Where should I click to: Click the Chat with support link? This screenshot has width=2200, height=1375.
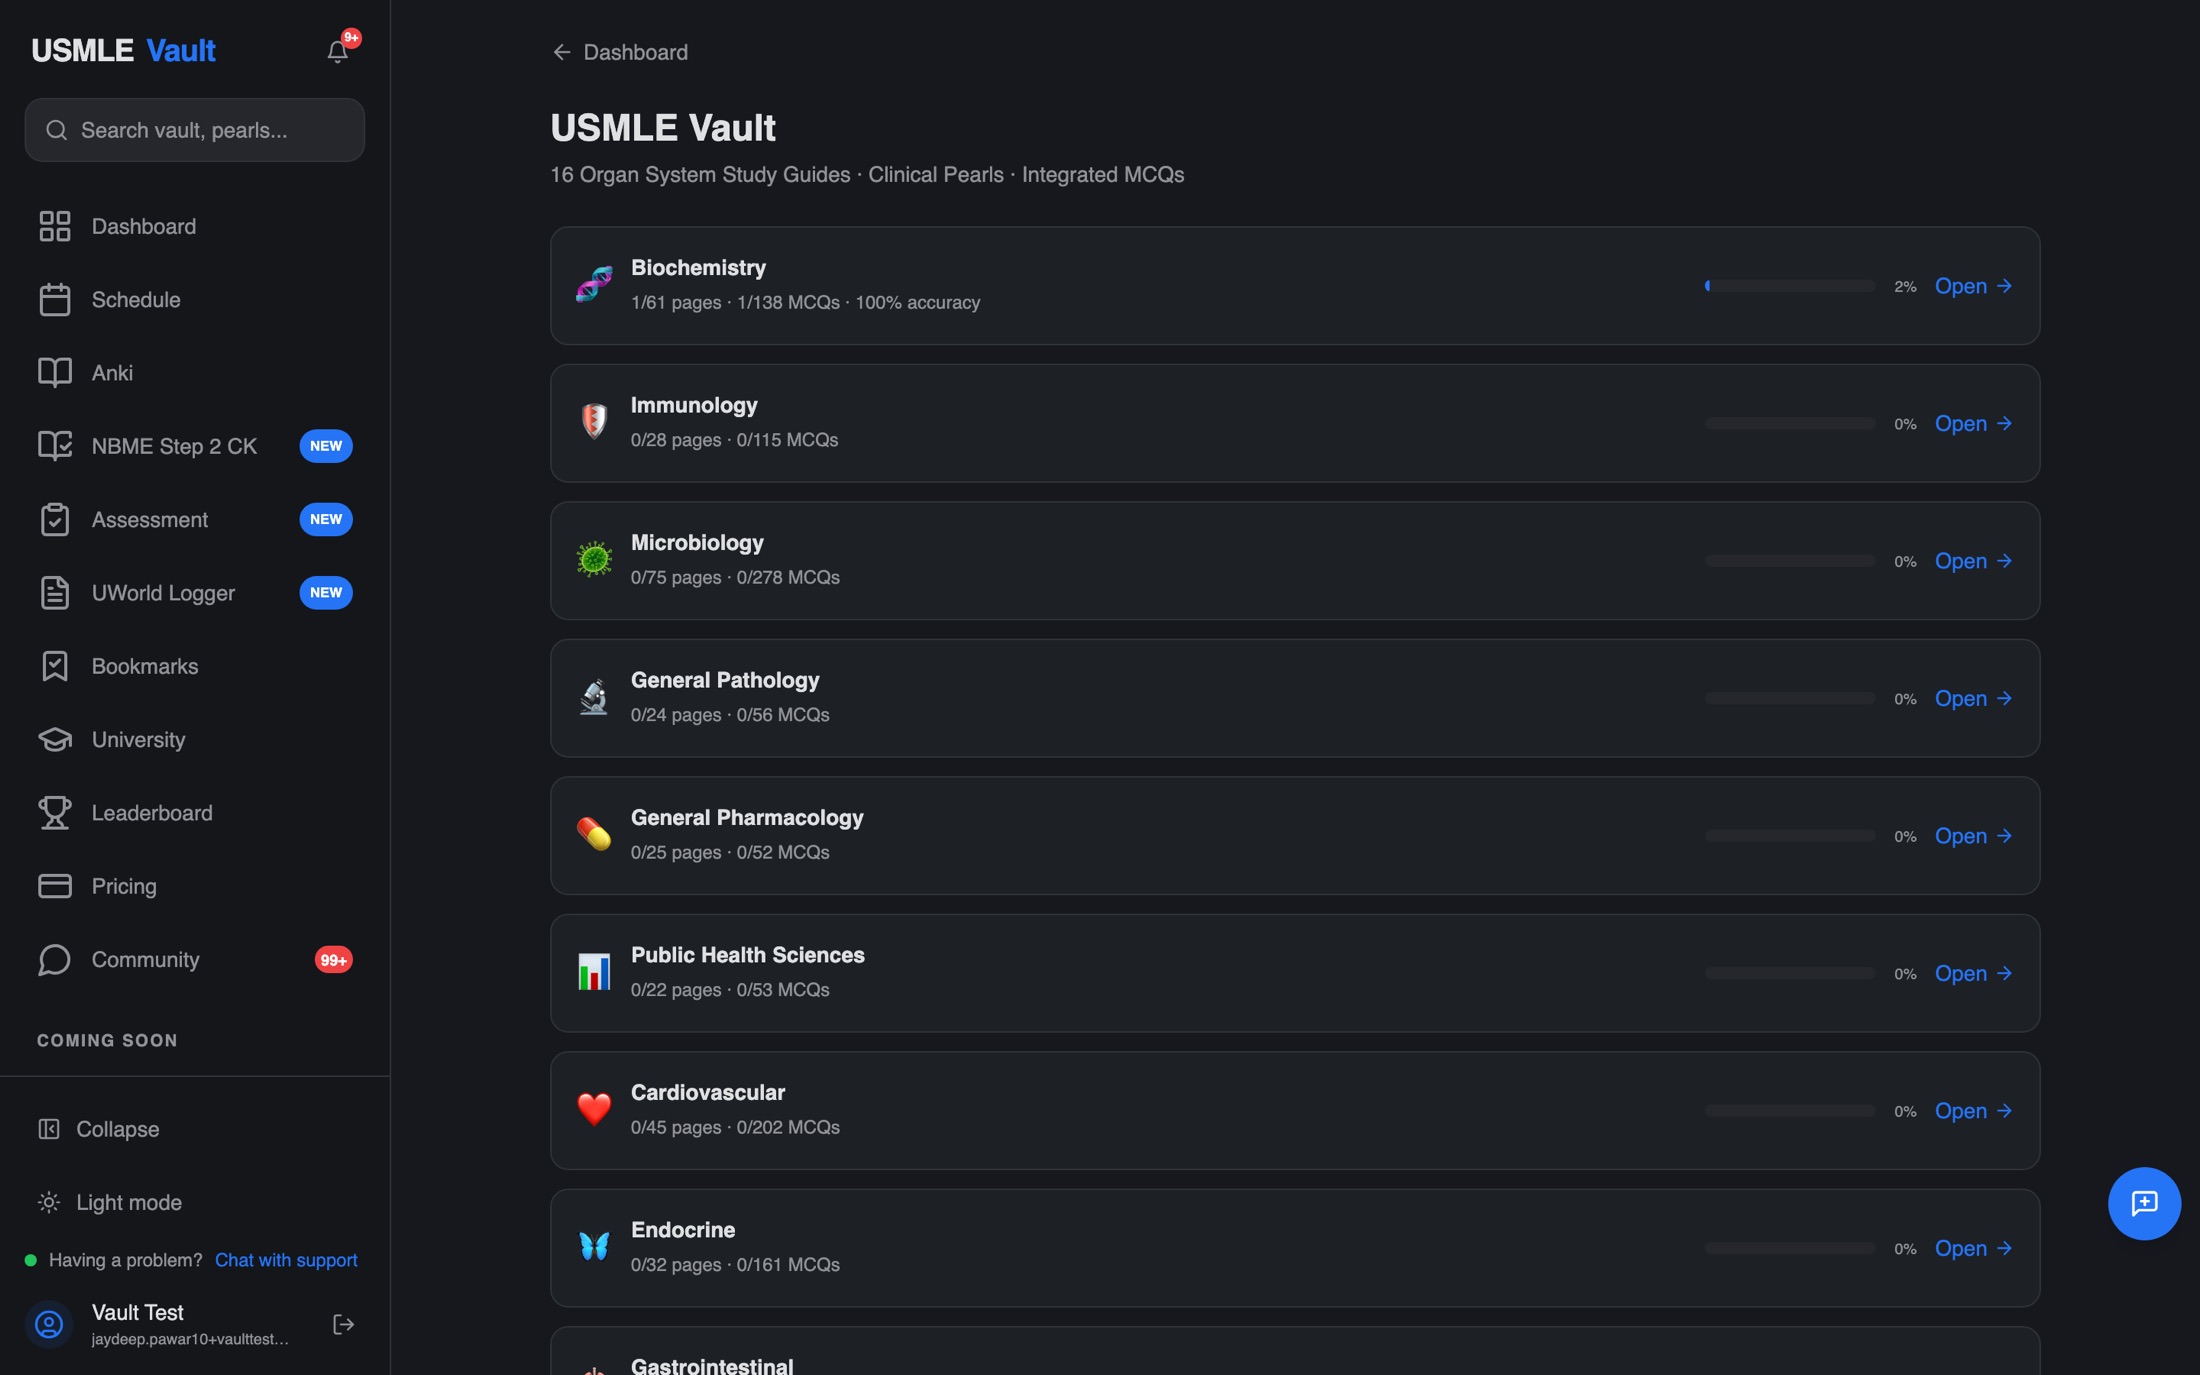[x=286, y=1260]
